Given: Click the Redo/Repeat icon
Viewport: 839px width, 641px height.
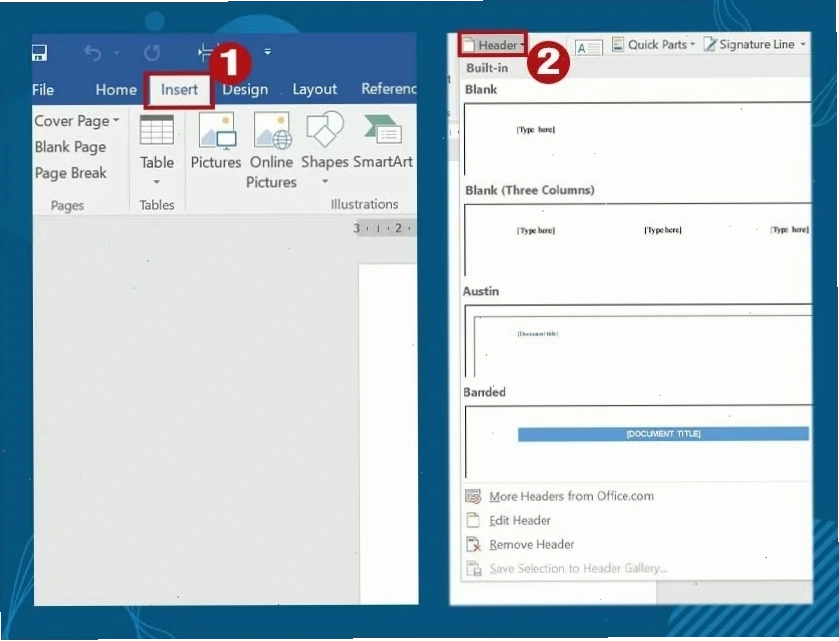Looking at the screenshot, I should coord(152,52).
